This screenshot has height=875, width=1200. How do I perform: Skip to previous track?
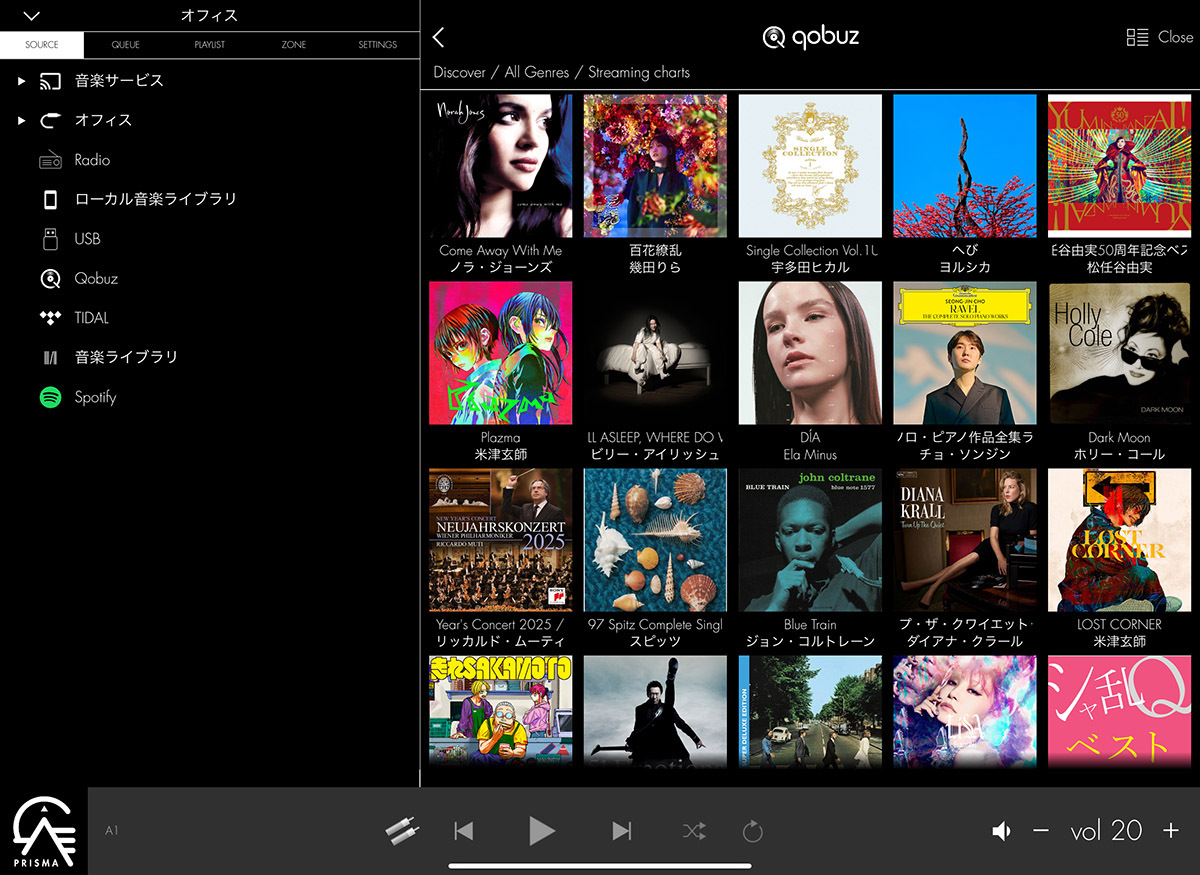(463, 831)
